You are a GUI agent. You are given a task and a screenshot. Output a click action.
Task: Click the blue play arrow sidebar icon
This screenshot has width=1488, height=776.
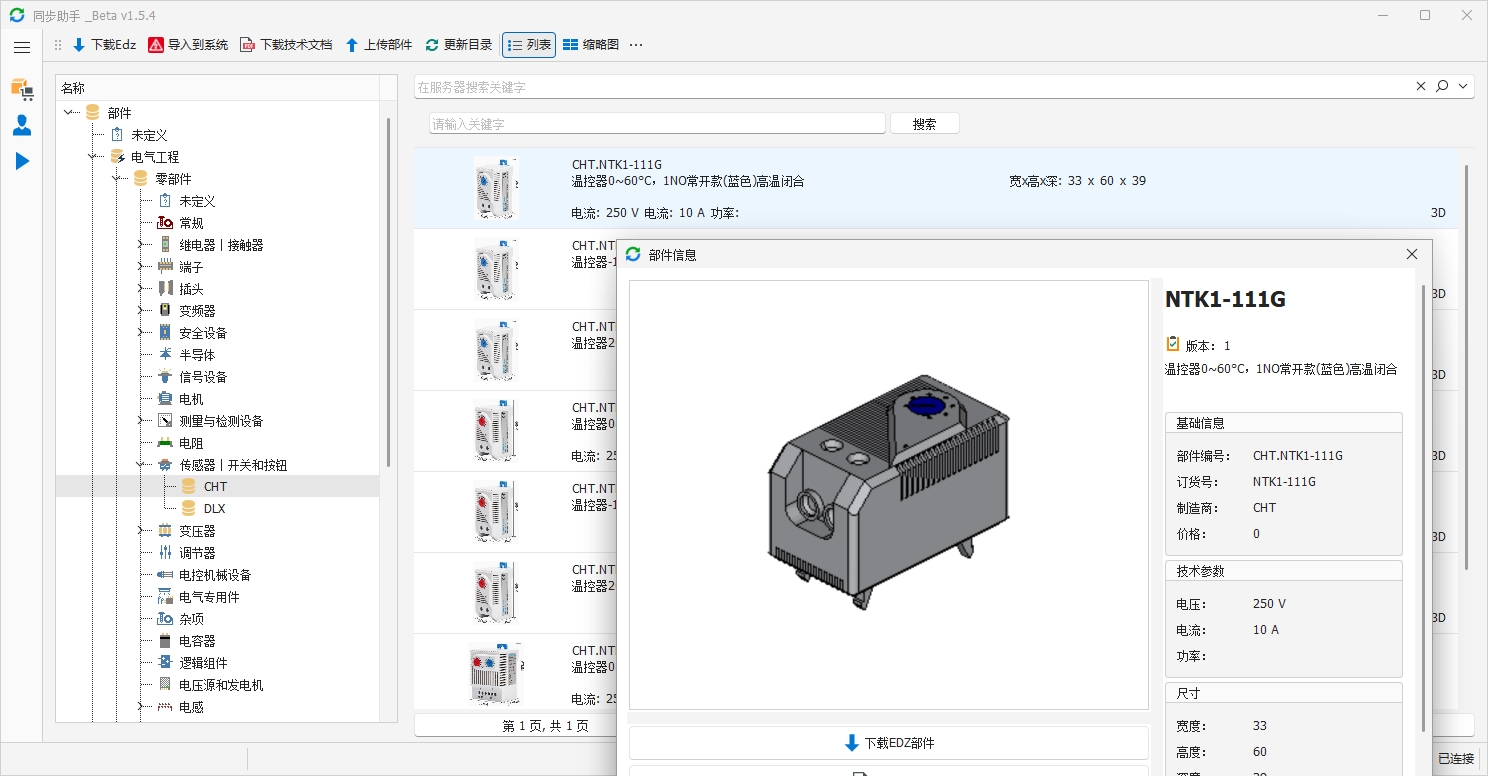(22, 161)
